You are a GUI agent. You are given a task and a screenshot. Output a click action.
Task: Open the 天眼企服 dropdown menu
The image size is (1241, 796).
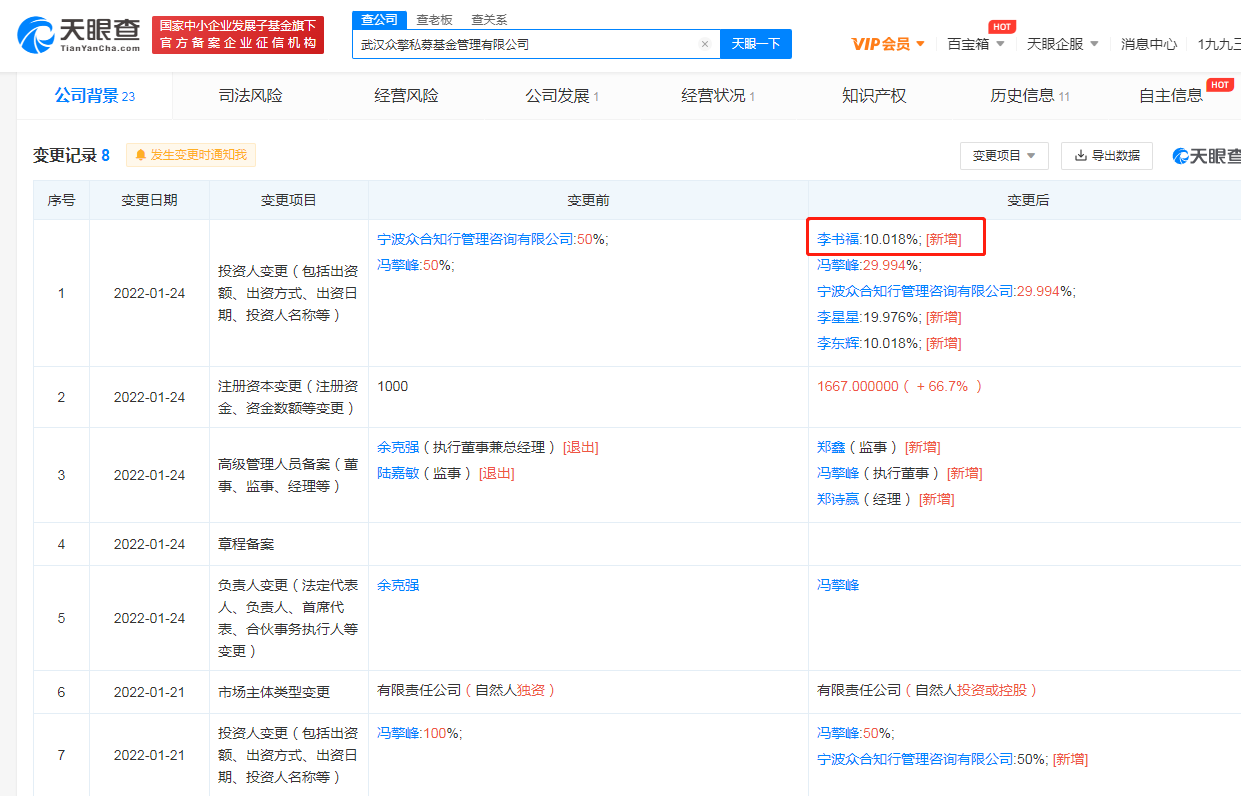(x=1062, y=44)
